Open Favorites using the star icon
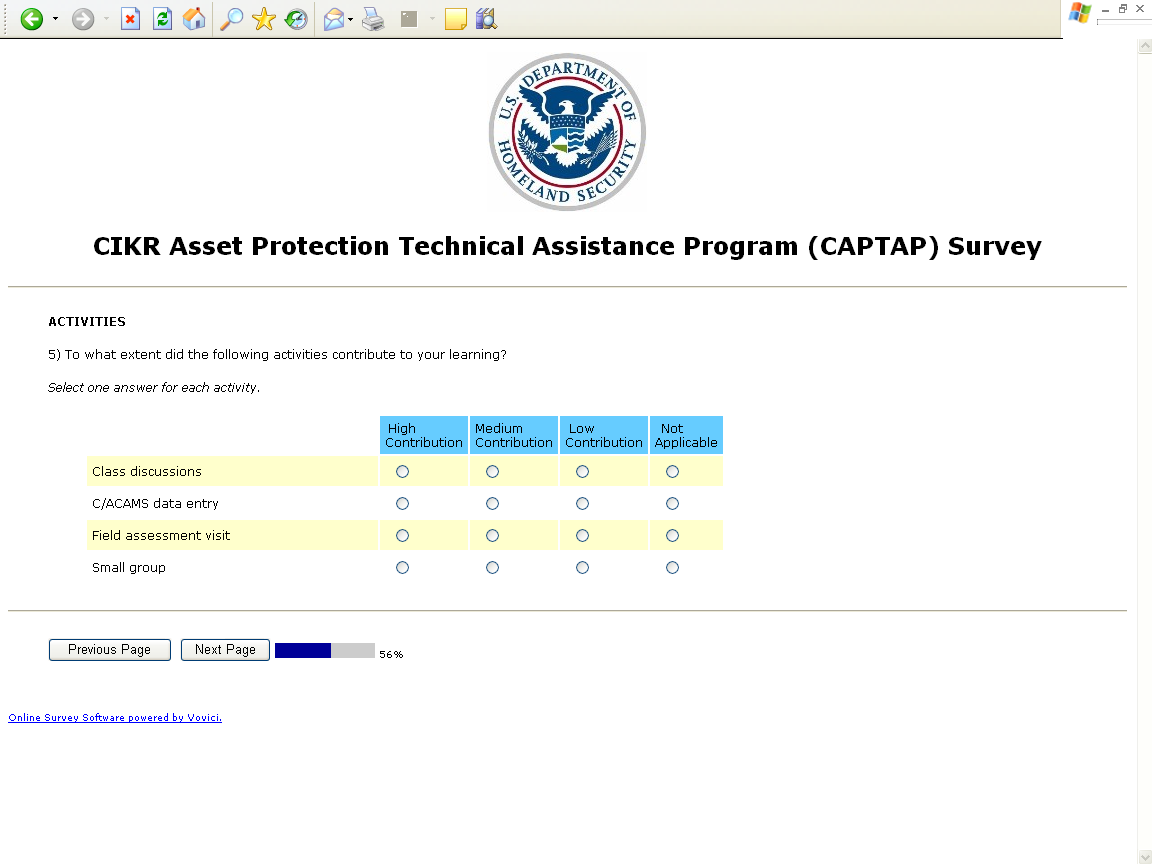1152x864 pixels. [x=264, y=19]
